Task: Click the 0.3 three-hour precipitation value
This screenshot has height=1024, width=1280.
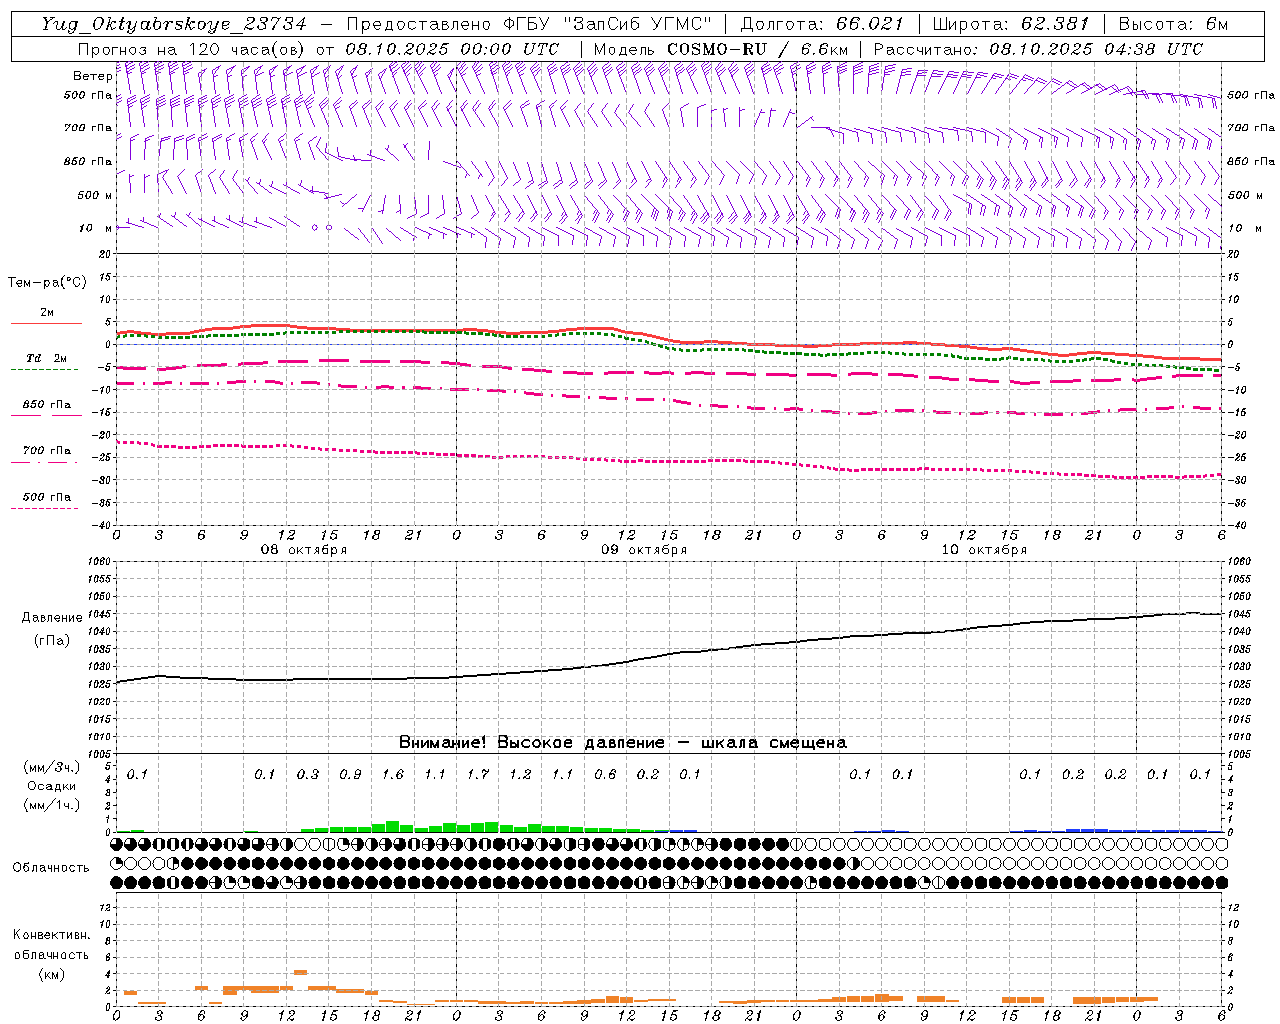Action: [307, 774]
